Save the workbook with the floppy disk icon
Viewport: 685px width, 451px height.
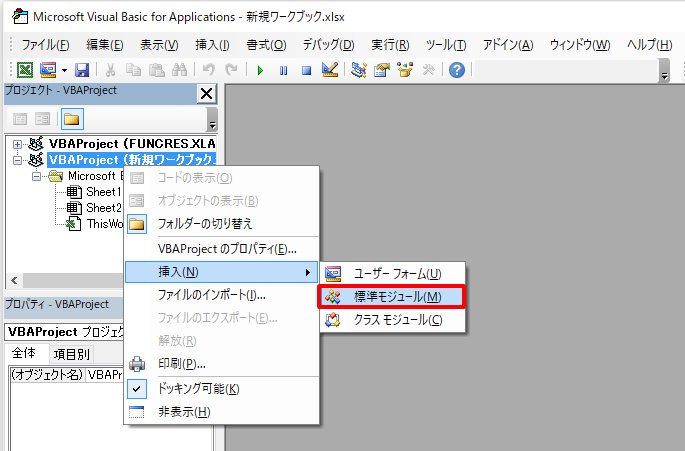click(82, 70)
